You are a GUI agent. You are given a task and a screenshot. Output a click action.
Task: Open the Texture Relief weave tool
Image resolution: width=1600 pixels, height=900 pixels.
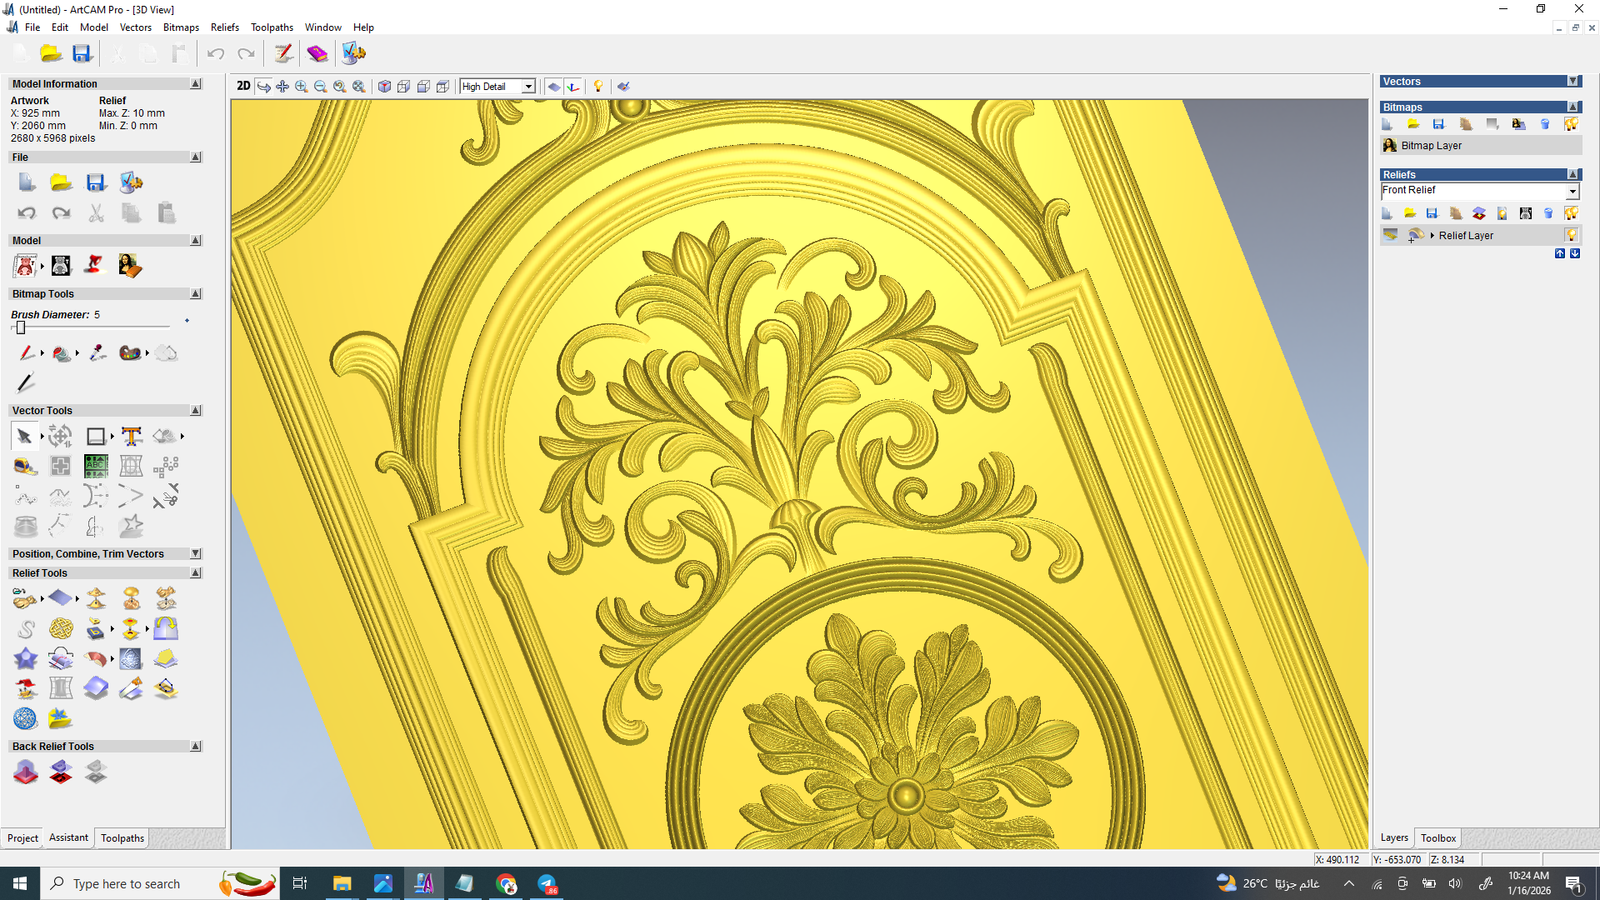(x=61, y=629)
